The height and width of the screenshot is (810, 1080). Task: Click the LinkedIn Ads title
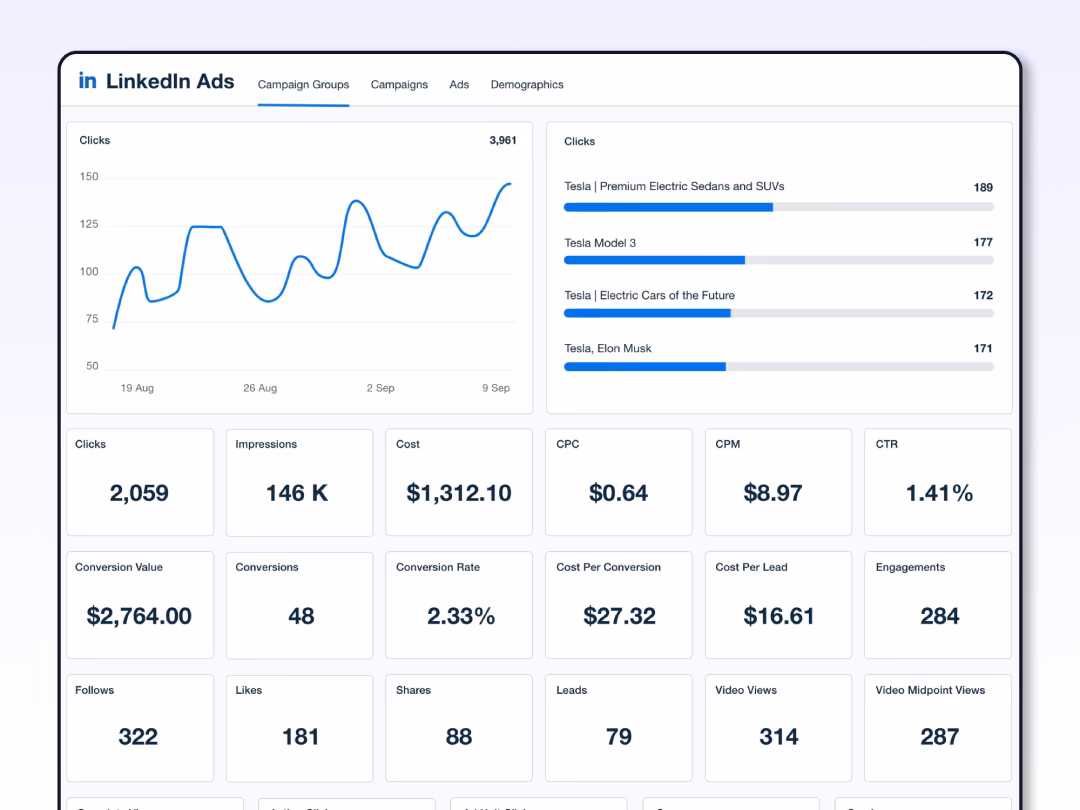tap(169, 81)
